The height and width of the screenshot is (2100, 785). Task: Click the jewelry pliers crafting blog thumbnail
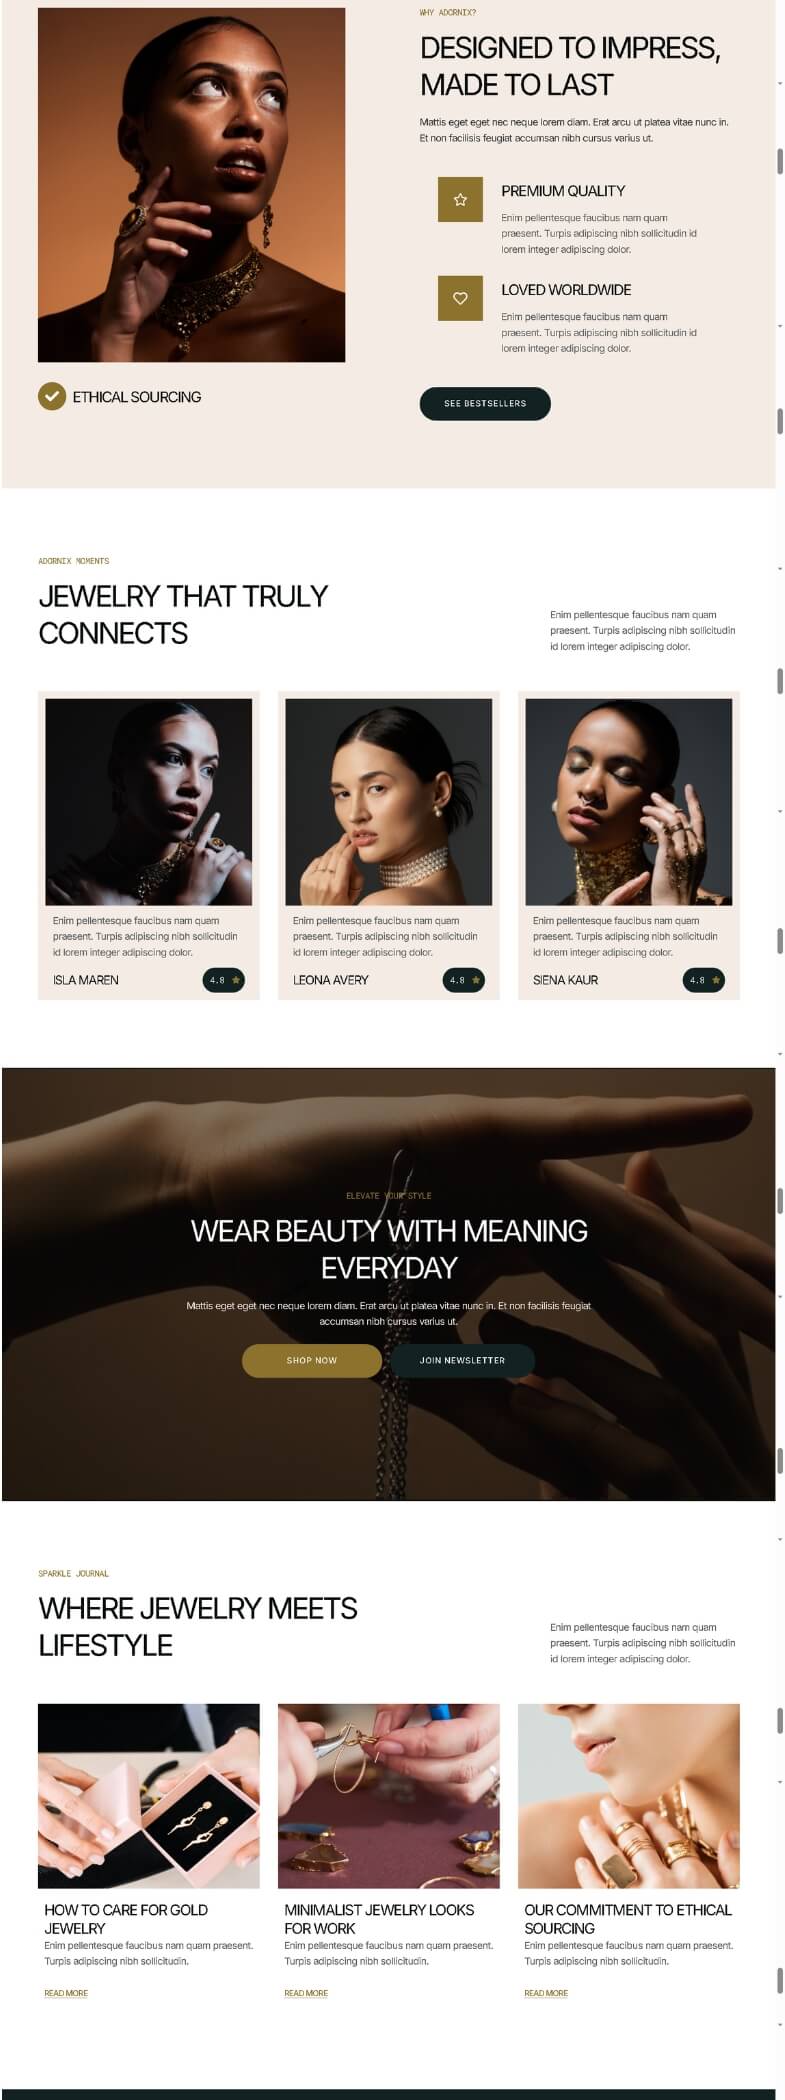(x=389, y=1796)
